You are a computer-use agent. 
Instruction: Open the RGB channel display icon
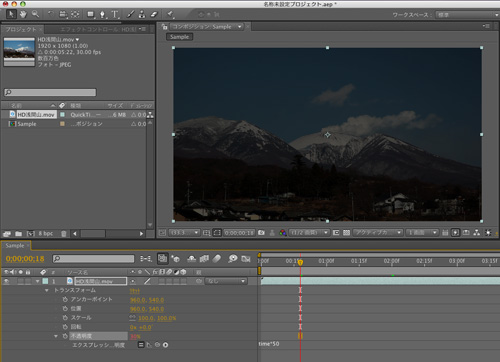pos(283,233)
